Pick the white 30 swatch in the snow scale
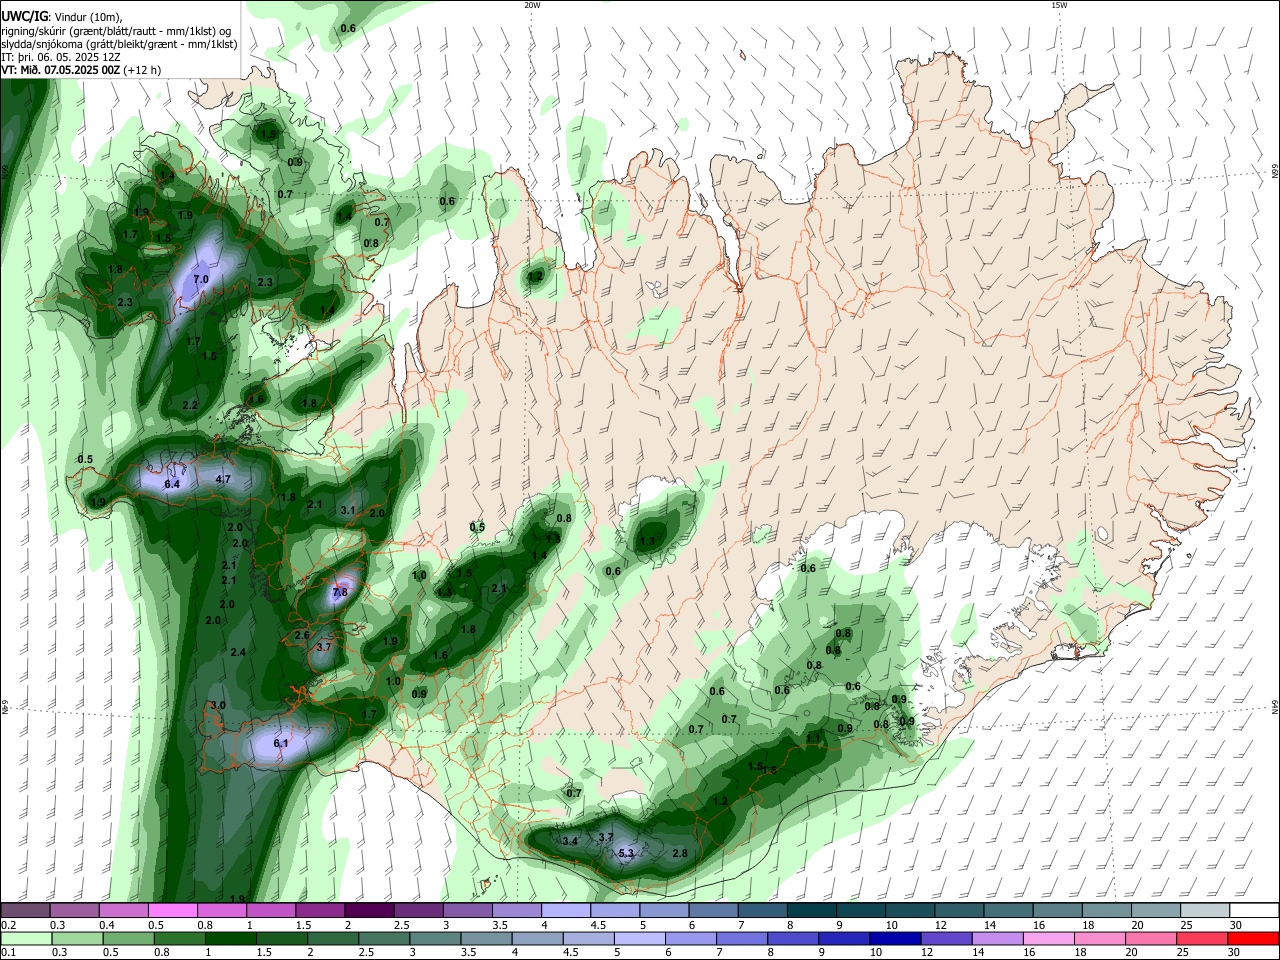The height and width of the screenshot is (960, 1280). [1253, 911]
